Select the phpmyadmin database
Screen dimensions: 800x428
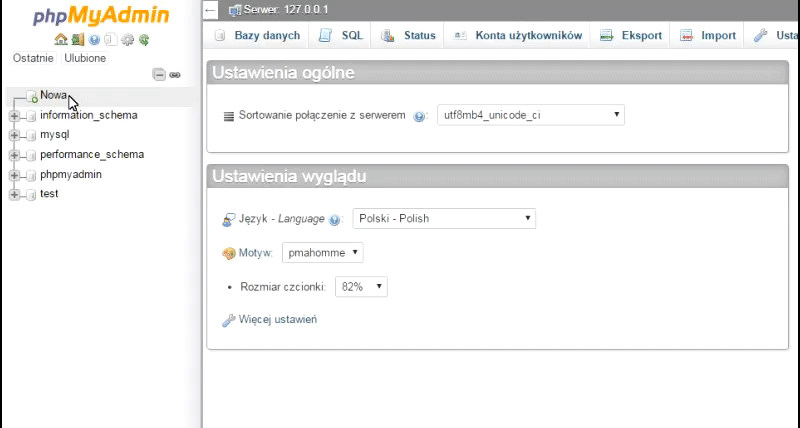coord(71,174)
